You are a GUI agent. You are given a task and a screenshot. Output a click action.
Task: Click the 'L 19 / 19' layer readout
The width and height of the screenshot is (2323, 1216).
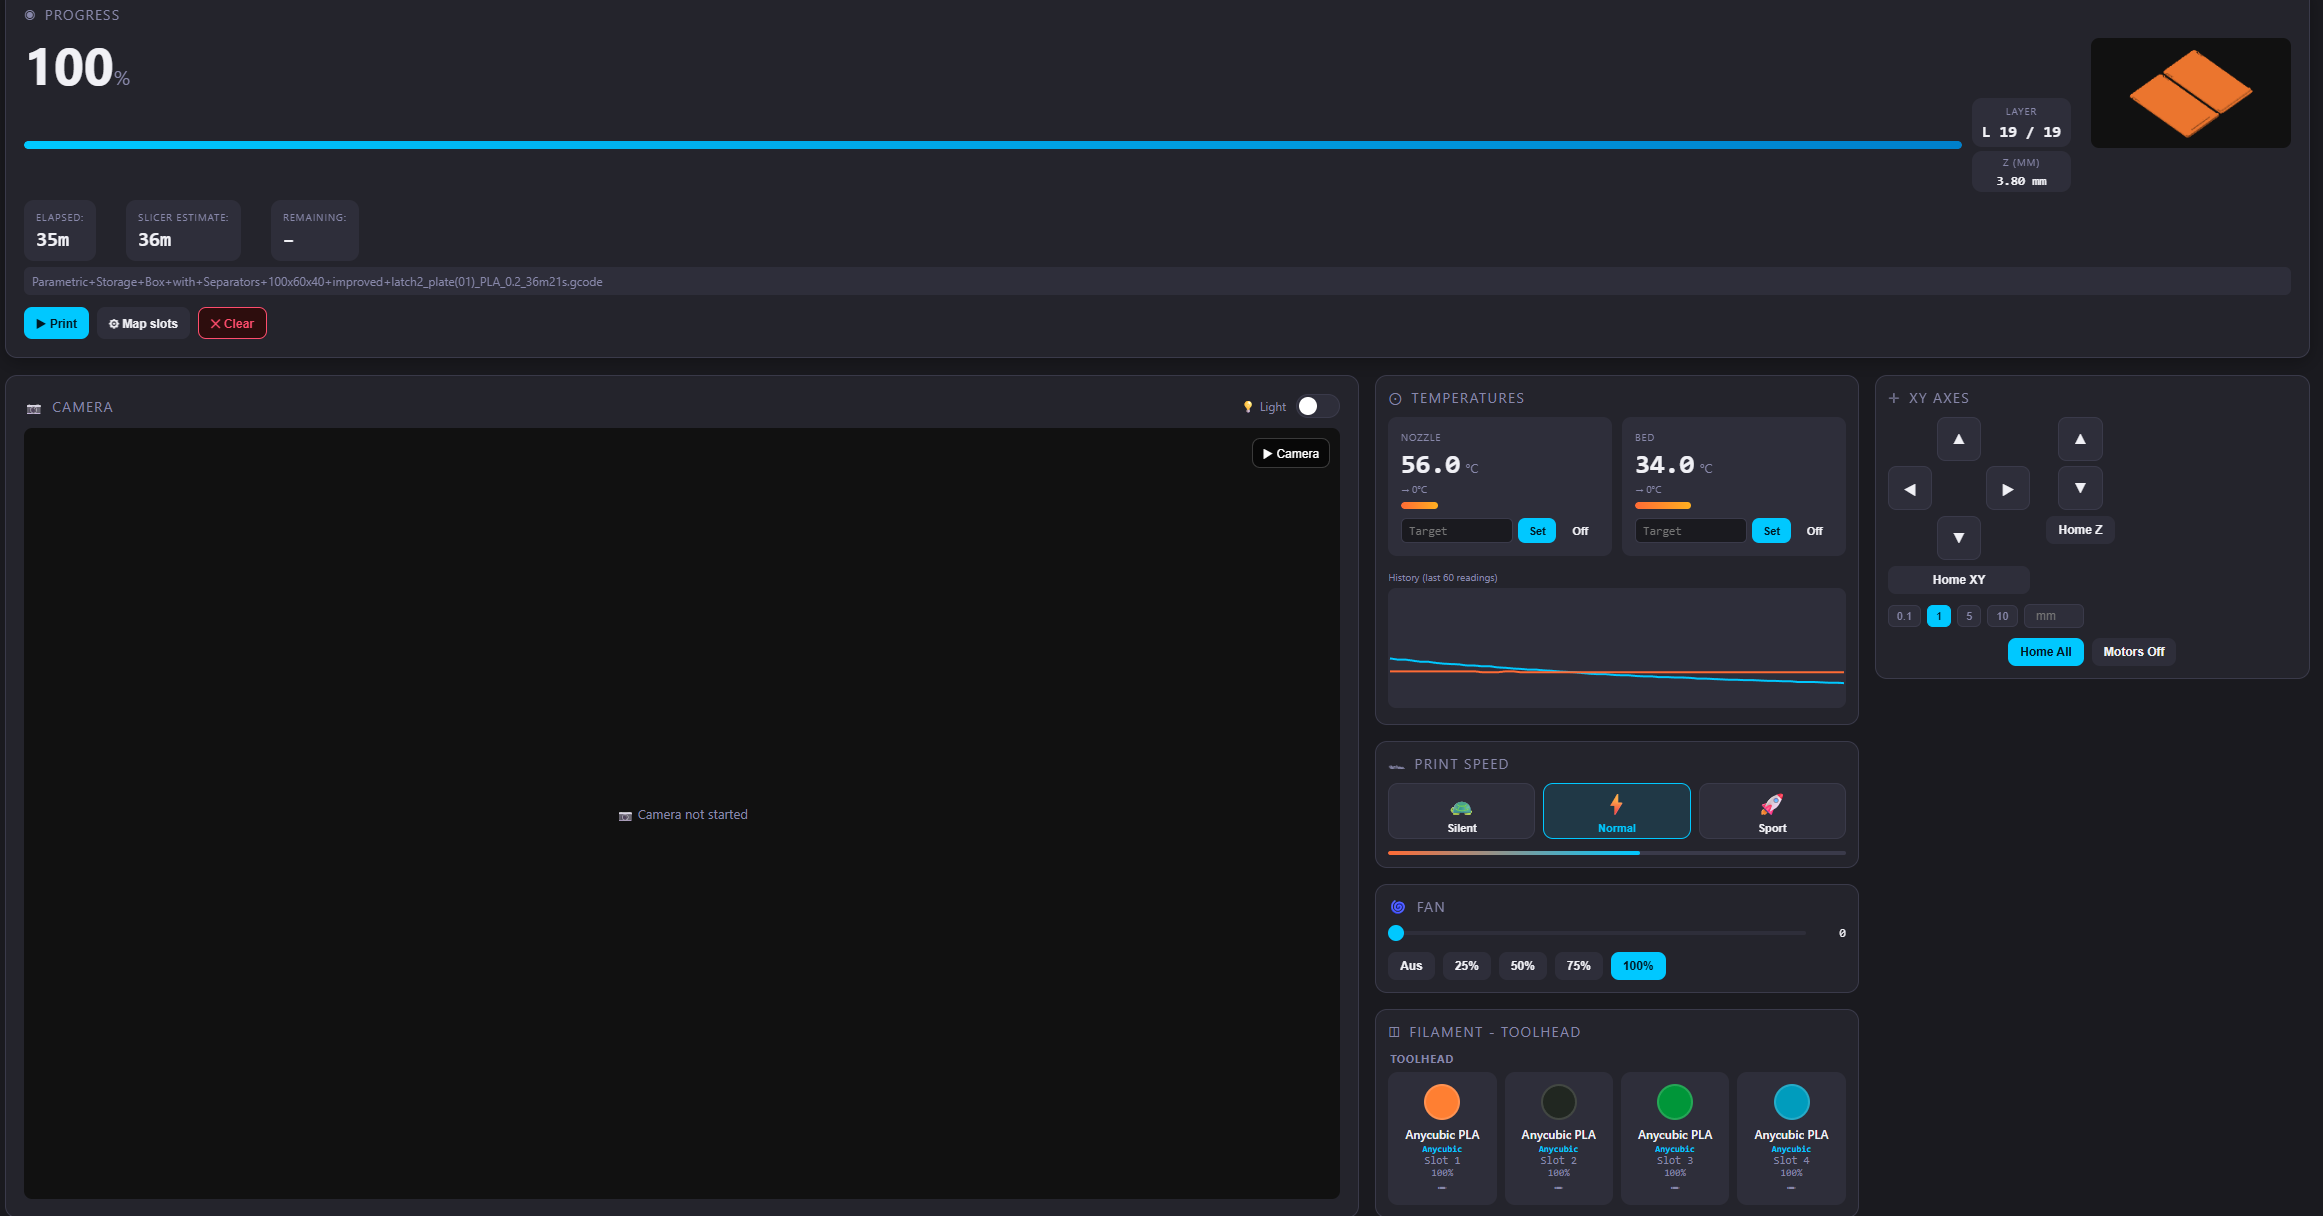pos(2020,132)
